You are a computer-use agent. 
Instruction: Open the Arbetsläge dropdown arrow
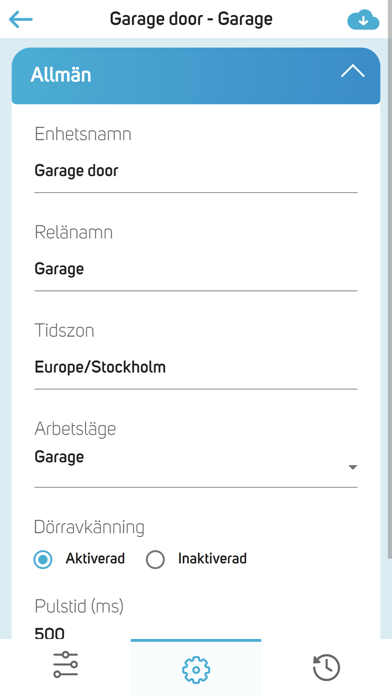(x=352, y=467)
